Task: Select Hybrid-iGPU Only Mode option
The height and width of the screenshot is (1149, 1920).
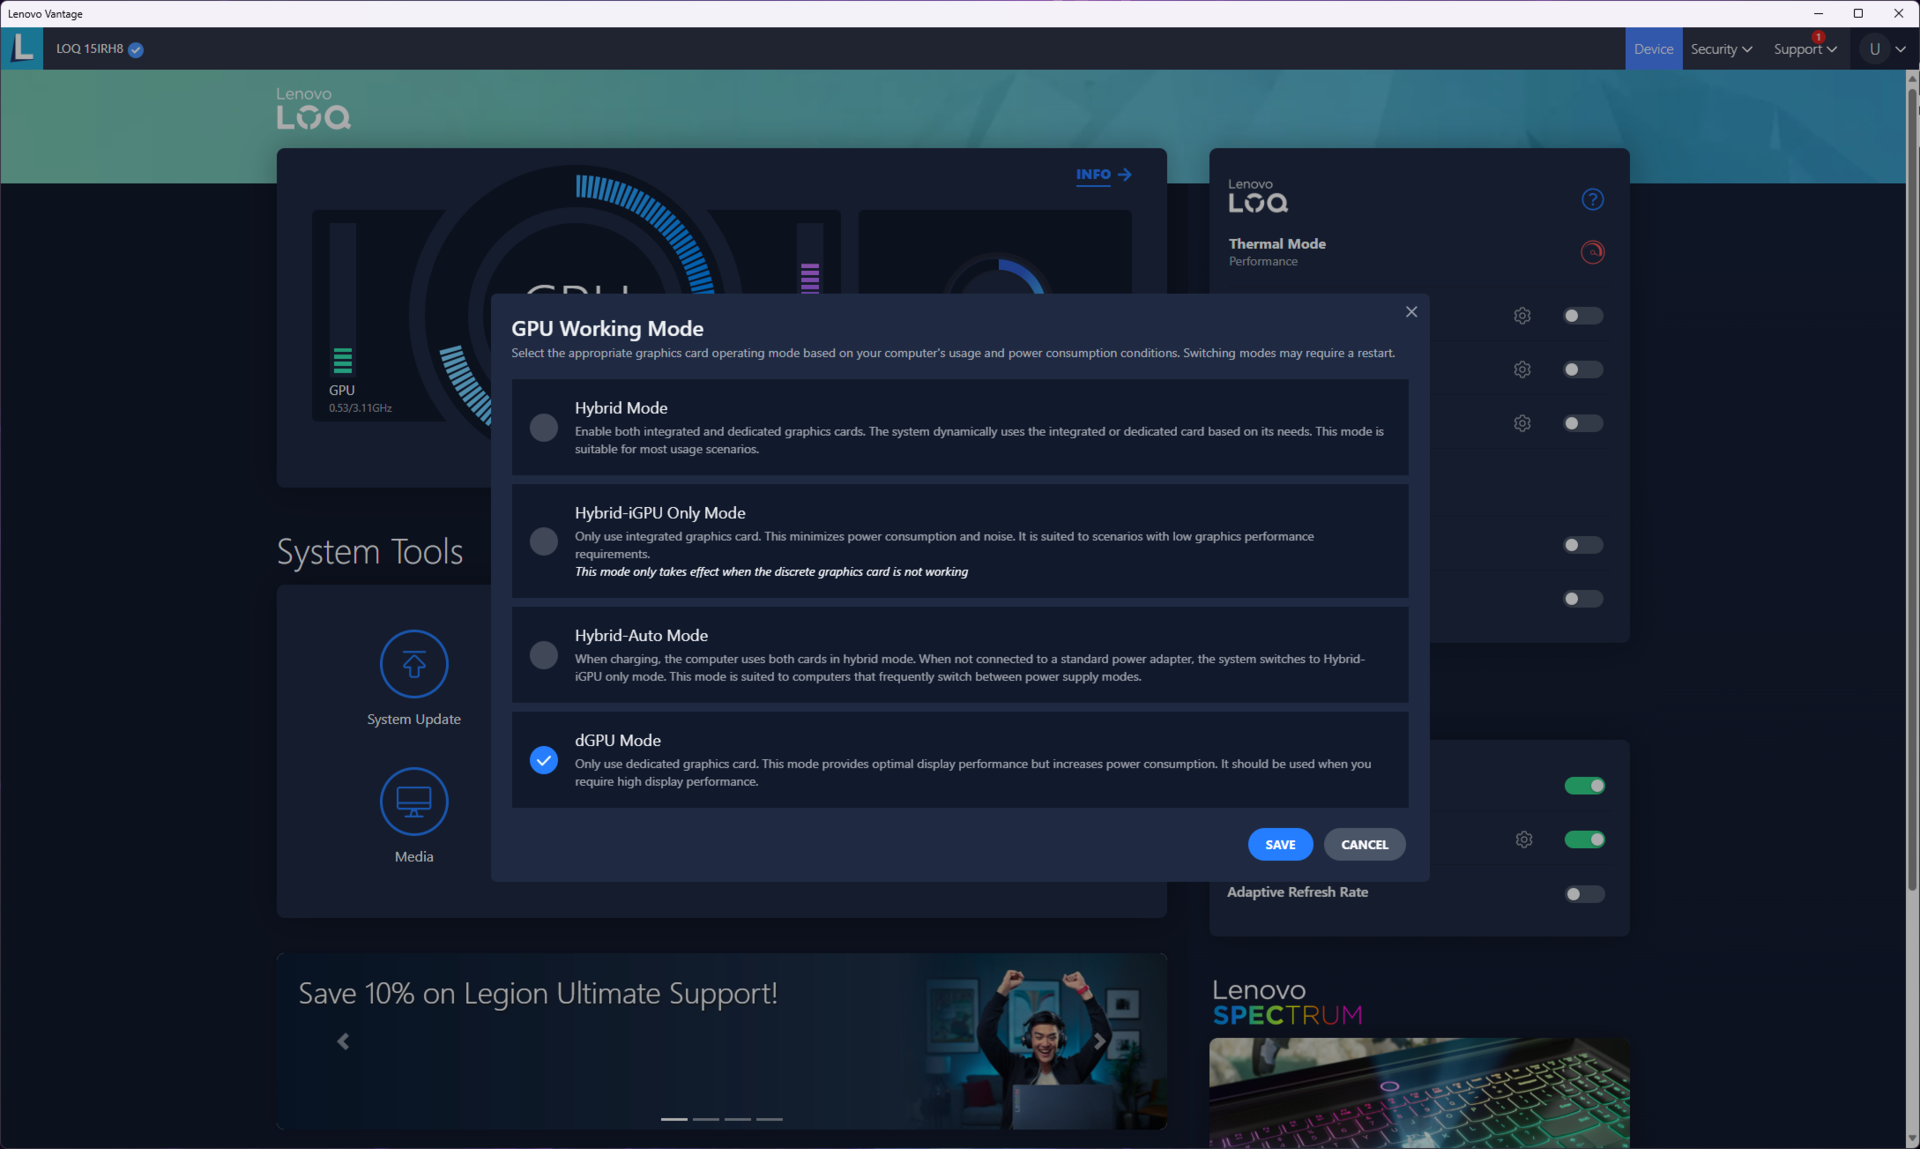Action: pos(543,541)
